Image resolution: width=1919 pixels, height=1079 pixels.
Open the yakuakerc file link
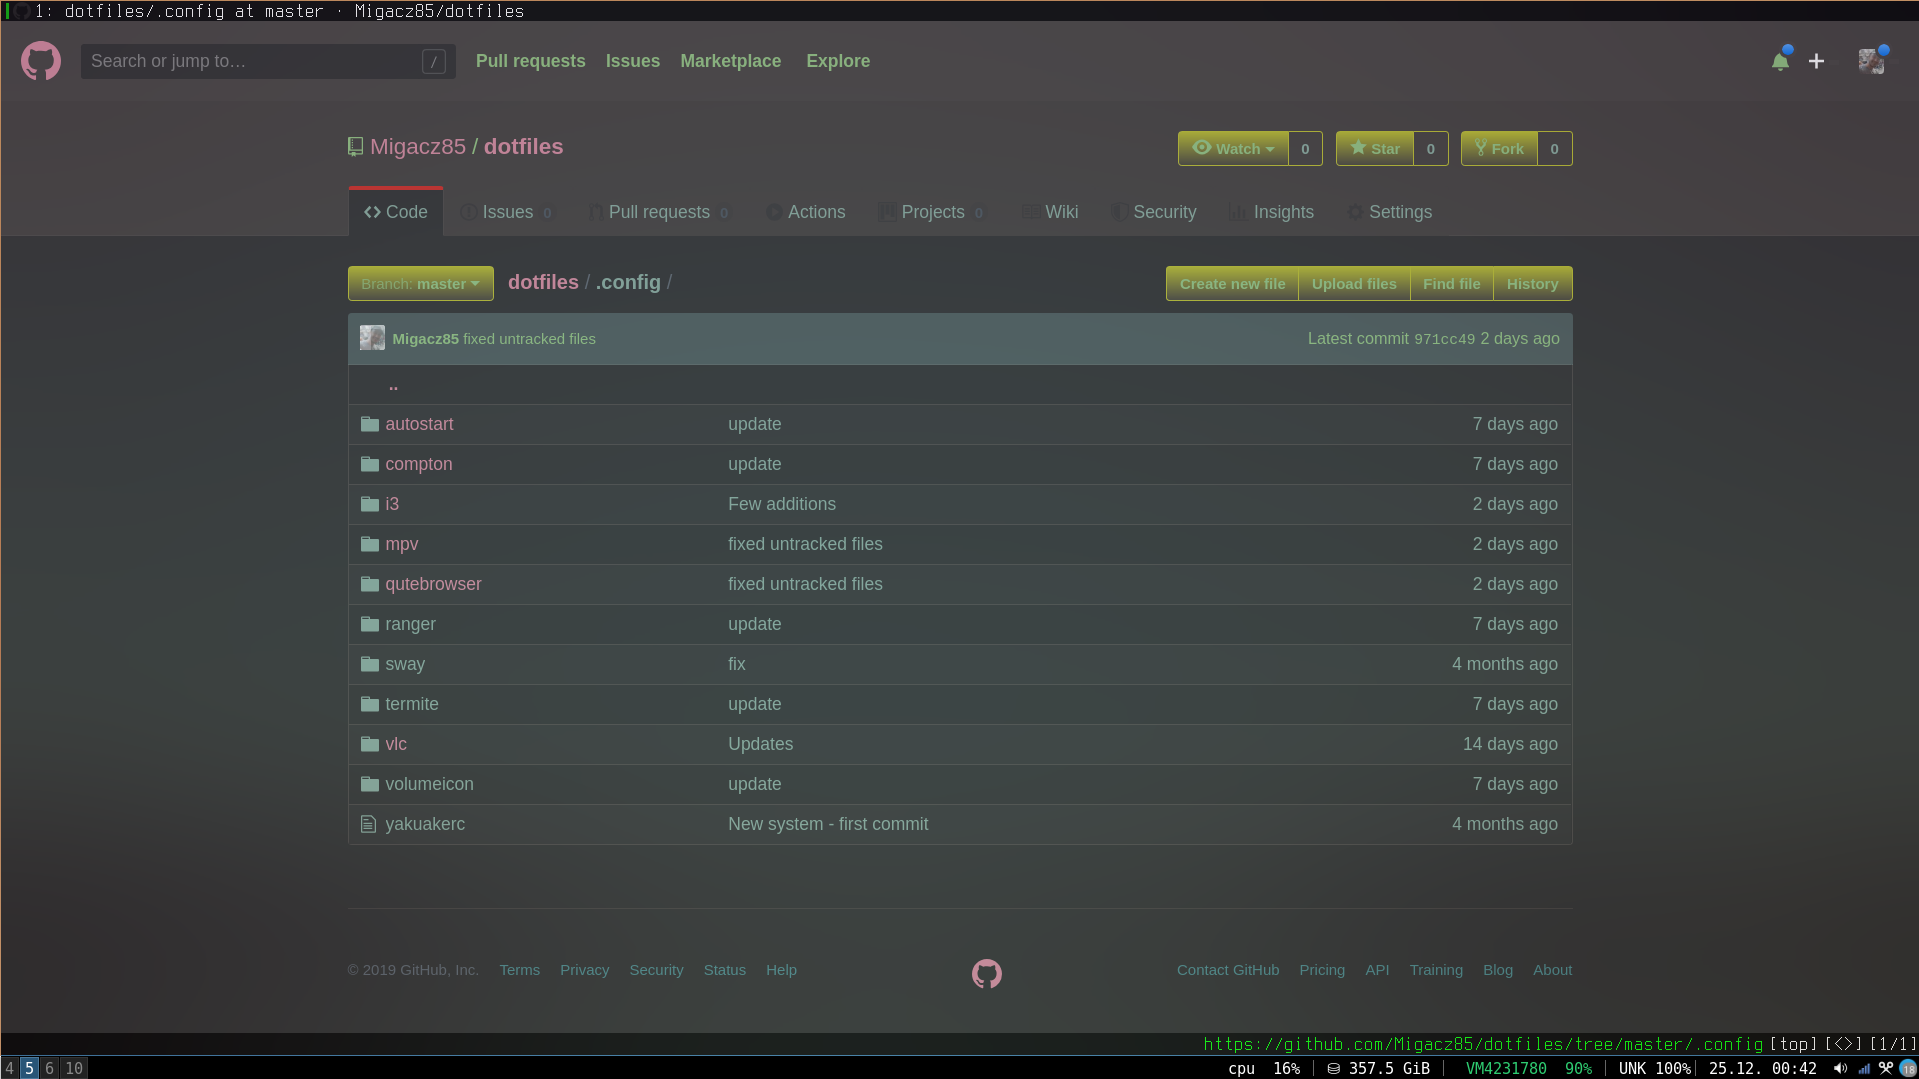click(425, 824)
